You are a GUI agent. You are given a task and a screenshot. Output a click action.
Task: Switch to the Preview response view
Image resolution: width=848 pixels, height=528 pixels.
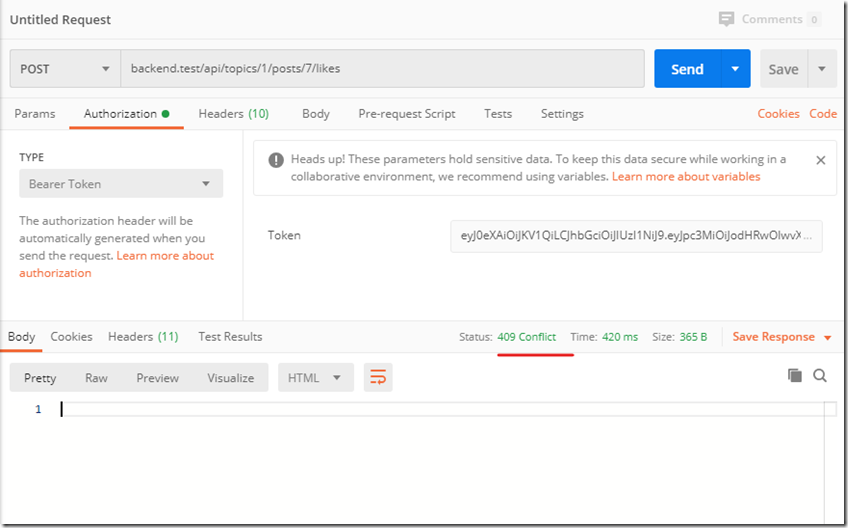[x=157, y=378]
